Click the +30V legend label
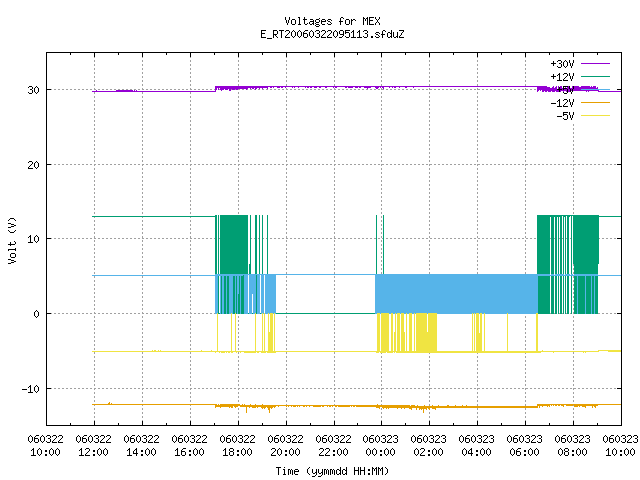This screenshot has height=480, width=640. [562, 64]
